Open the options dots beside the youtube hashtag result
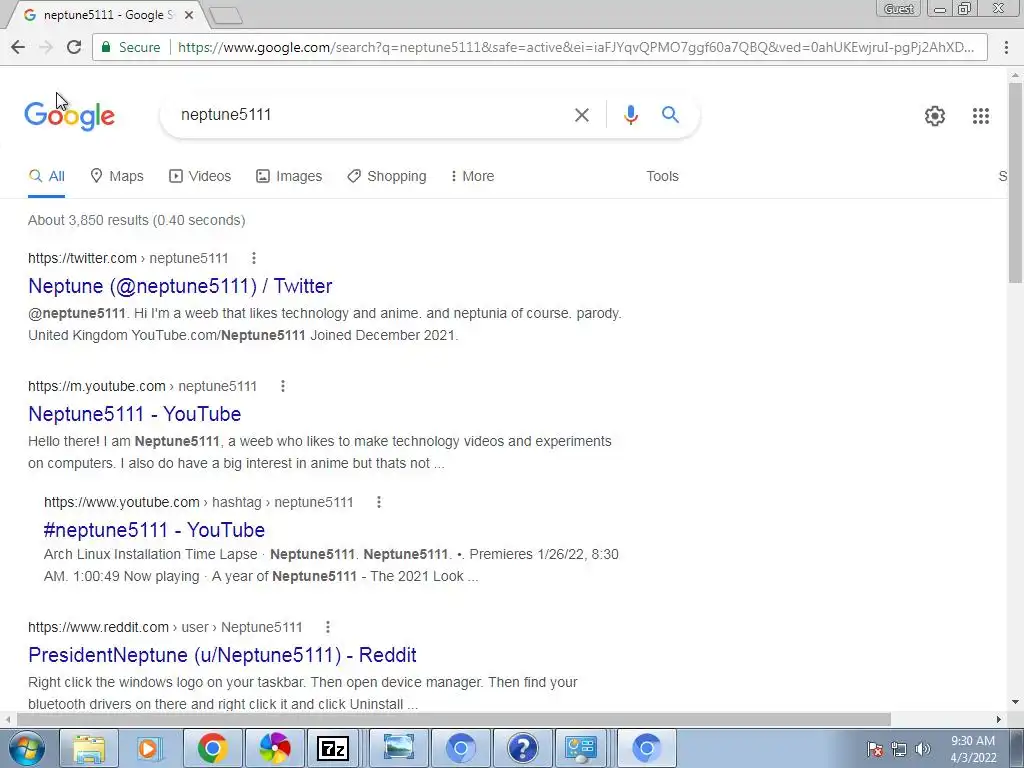 coord(379,502)
